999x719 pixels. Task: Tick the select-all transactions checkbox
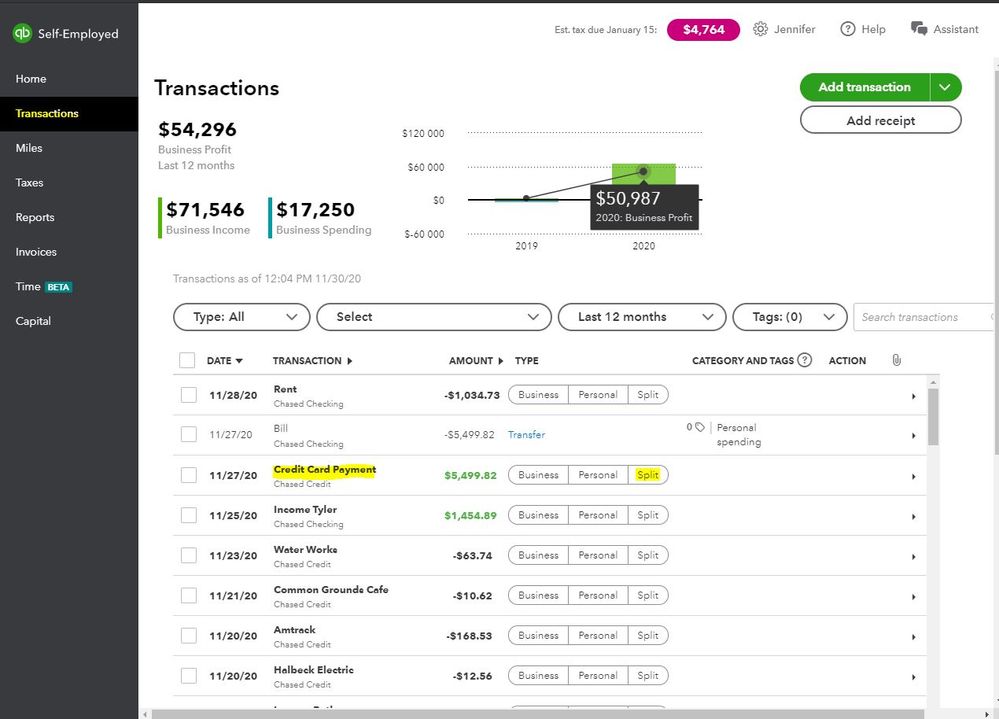187,360
